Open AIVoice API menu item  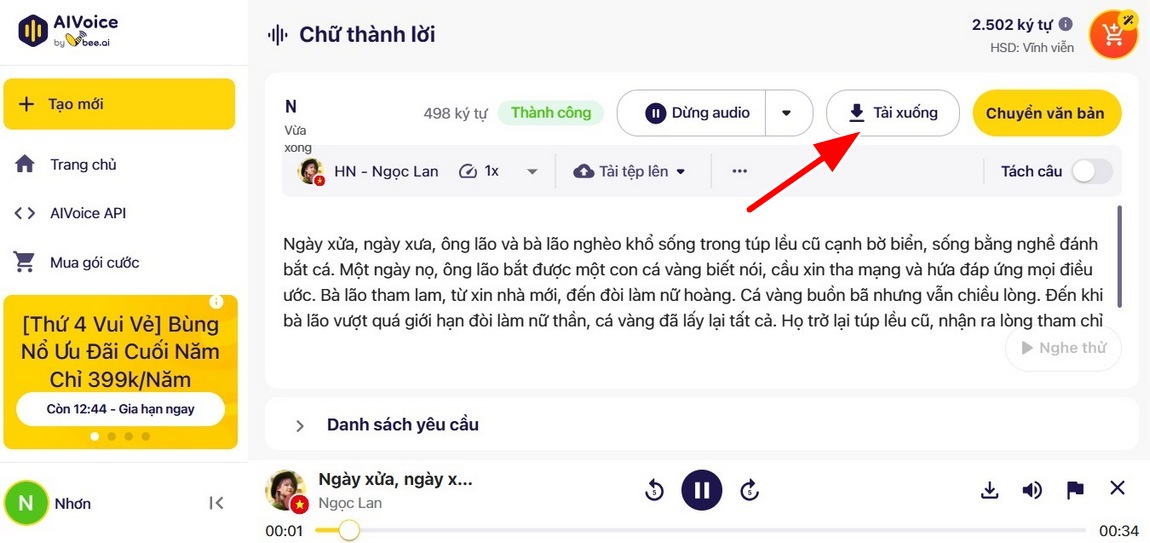click(x=88, y=214)
